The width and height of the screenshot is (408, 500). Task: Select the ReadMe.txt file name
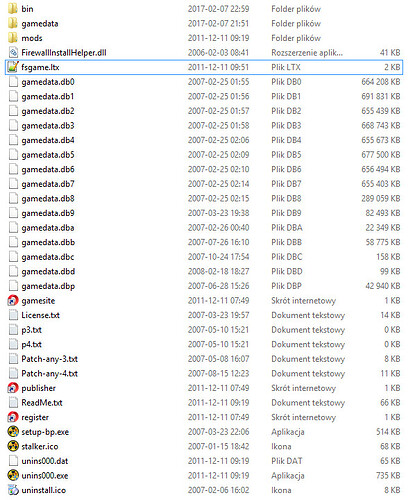(42, 403)
